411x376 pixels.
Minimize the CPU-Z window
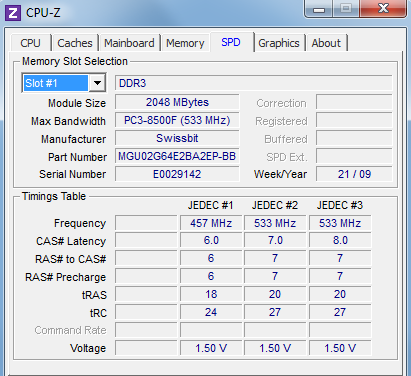pyautogui.click(x=318, y=8)
